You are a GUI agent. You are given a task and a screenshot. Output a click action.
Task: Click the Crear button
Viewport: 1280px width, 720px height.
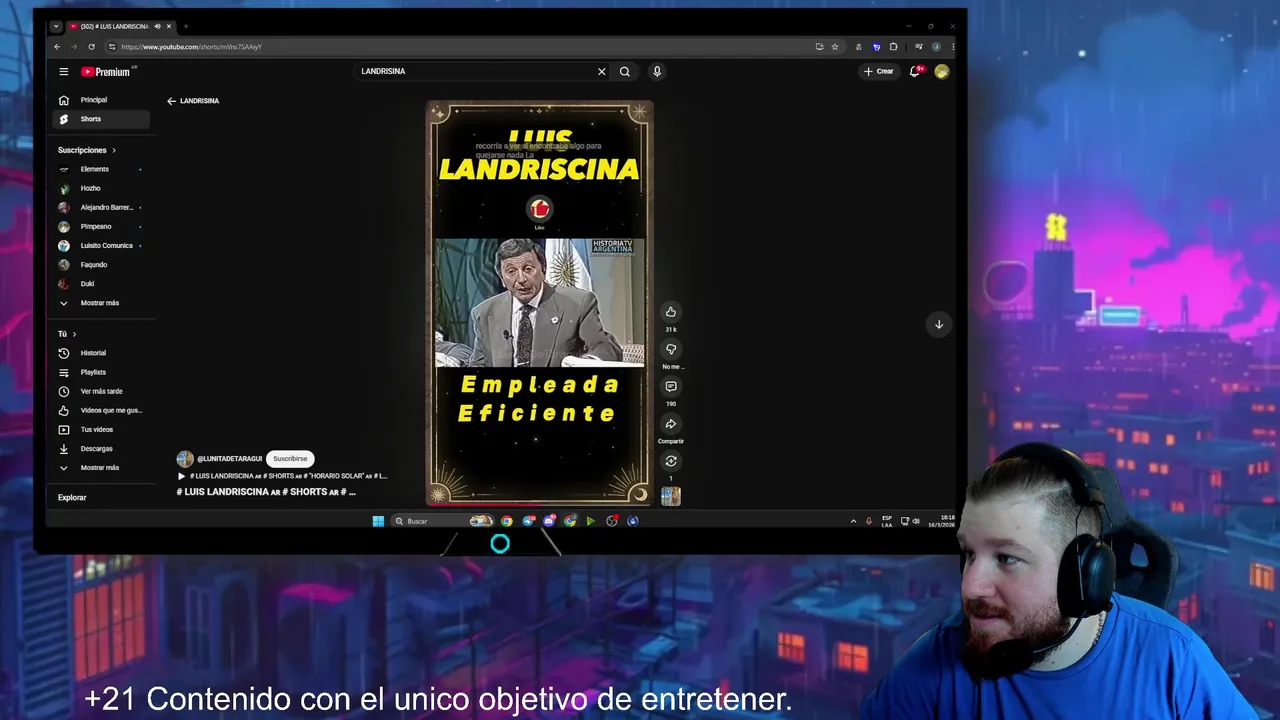tap(879, 71)
